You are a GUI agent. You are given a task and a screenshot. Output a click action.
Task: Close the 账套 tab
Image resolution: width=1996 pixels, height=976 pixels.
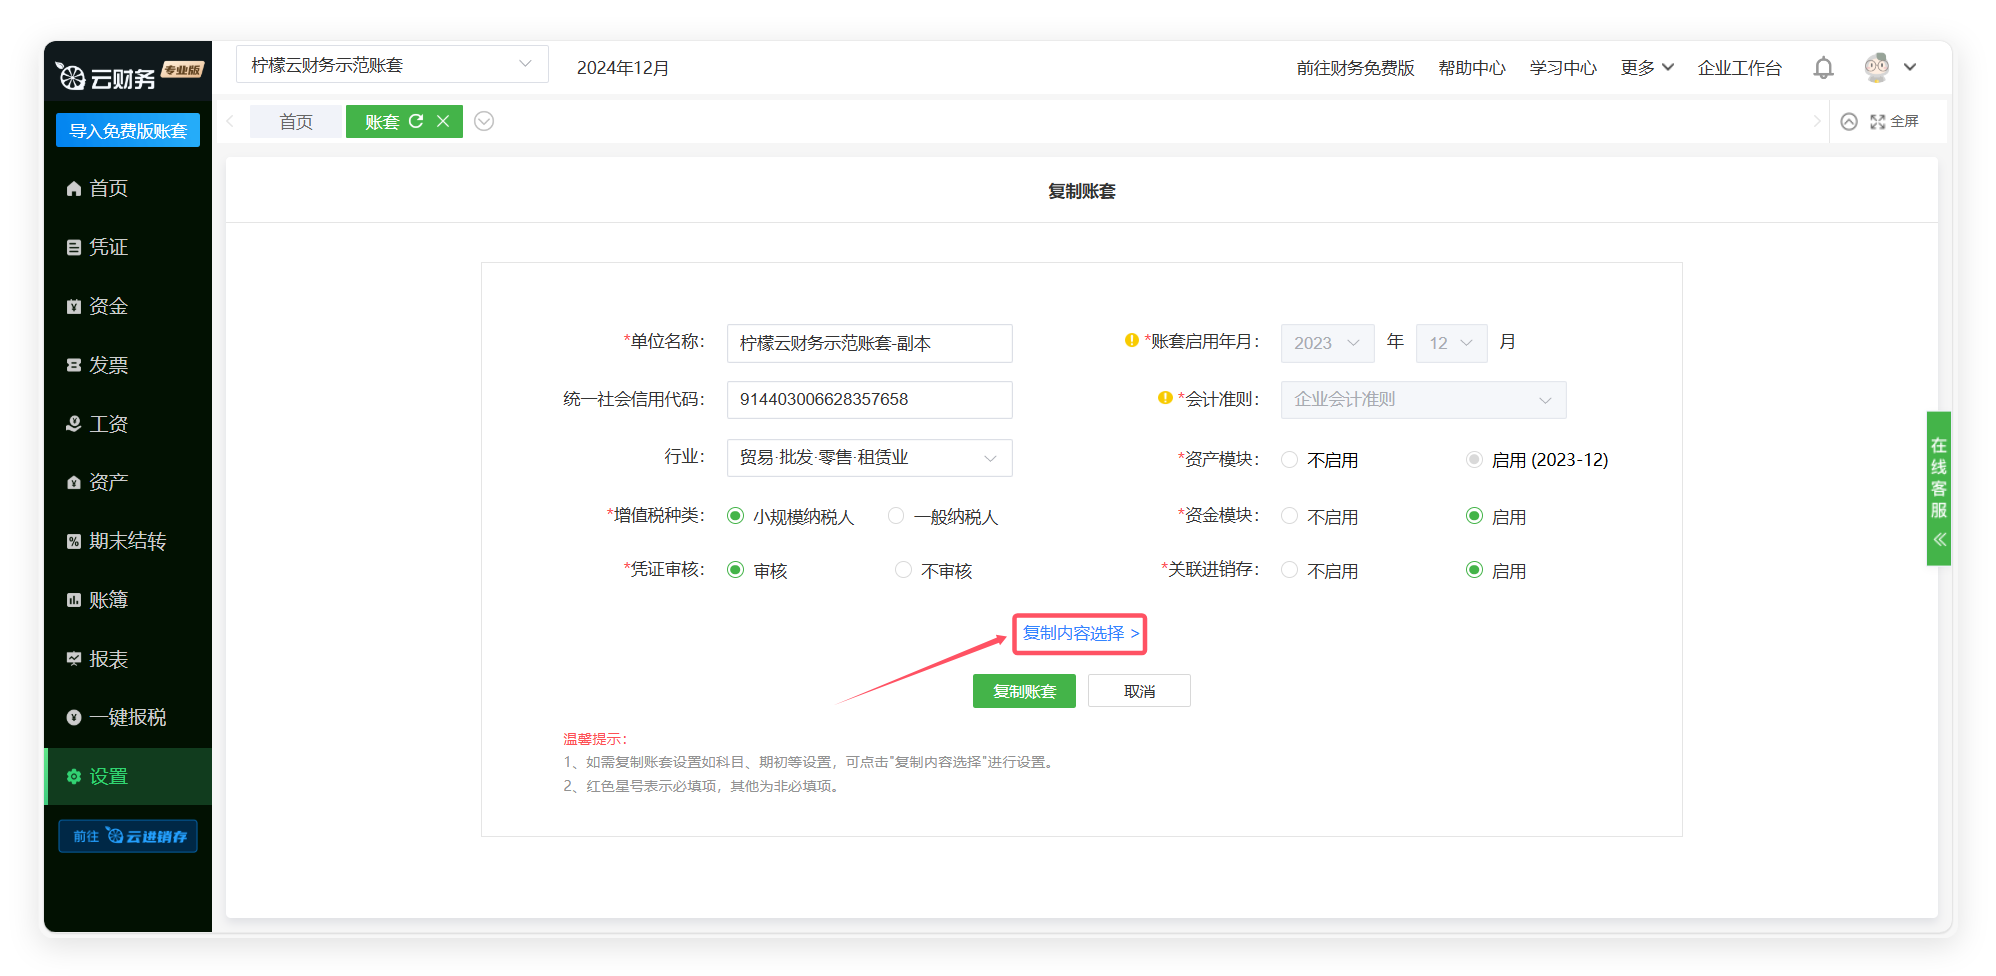point(443,121)
